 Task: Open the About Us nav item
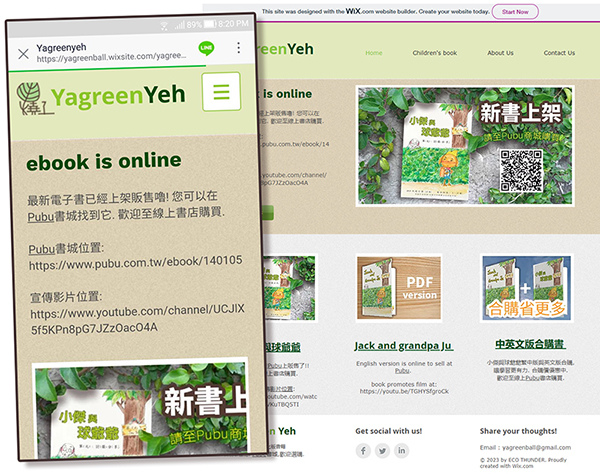501,53
